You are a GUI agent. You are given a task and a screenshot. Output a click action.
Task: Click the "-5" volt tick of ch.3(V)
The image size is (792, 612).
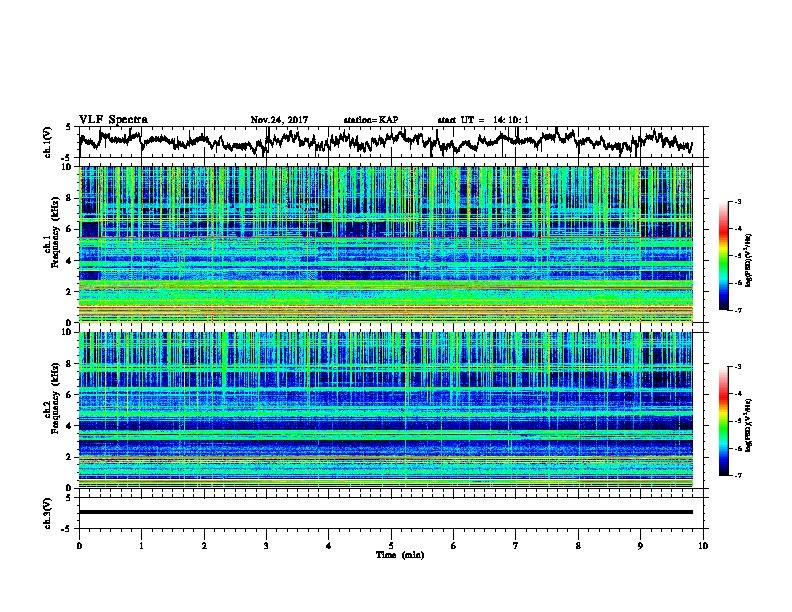click(x=67, y=529)
